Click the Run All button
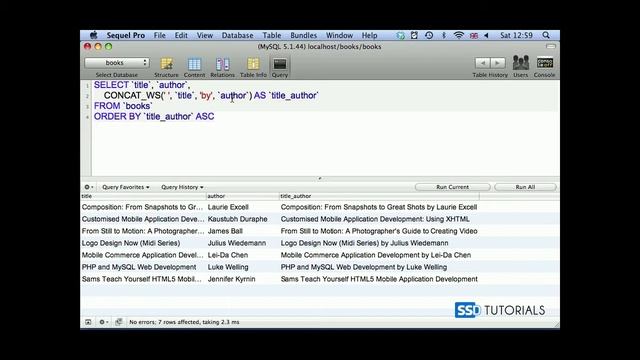The height and width of the screenshot is (360, 640). 525,187
